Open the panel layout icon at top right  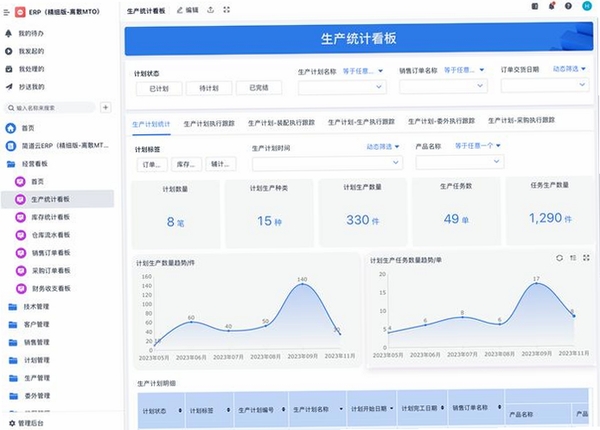(x=535, y=6)
